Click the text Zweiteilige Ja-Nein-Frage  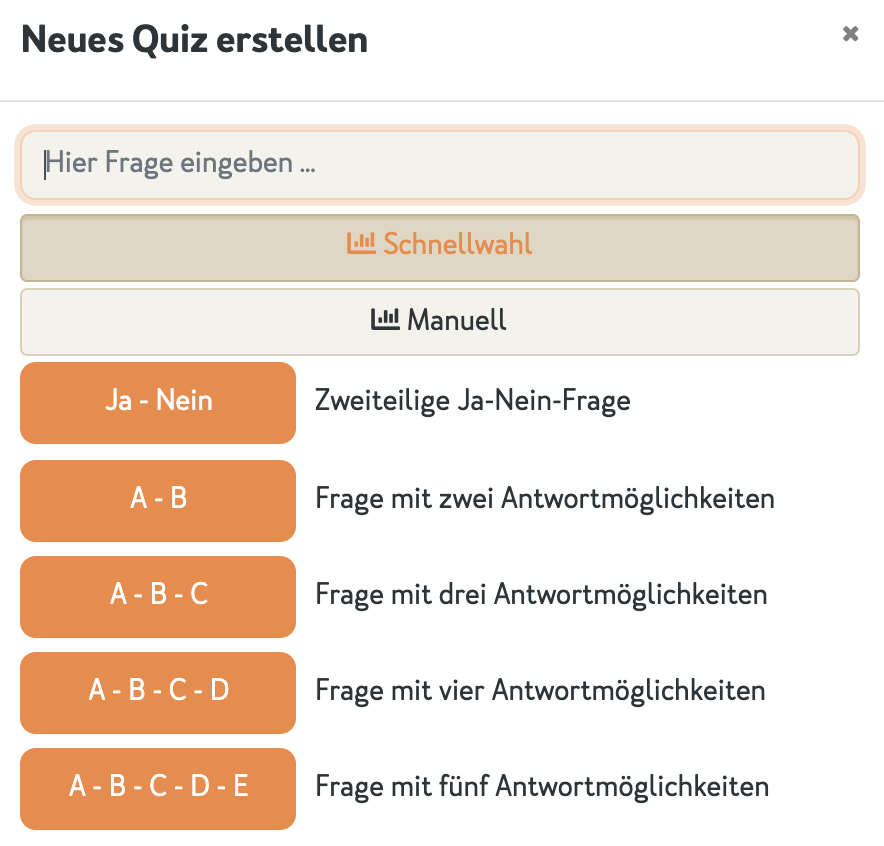click(472, 400)
